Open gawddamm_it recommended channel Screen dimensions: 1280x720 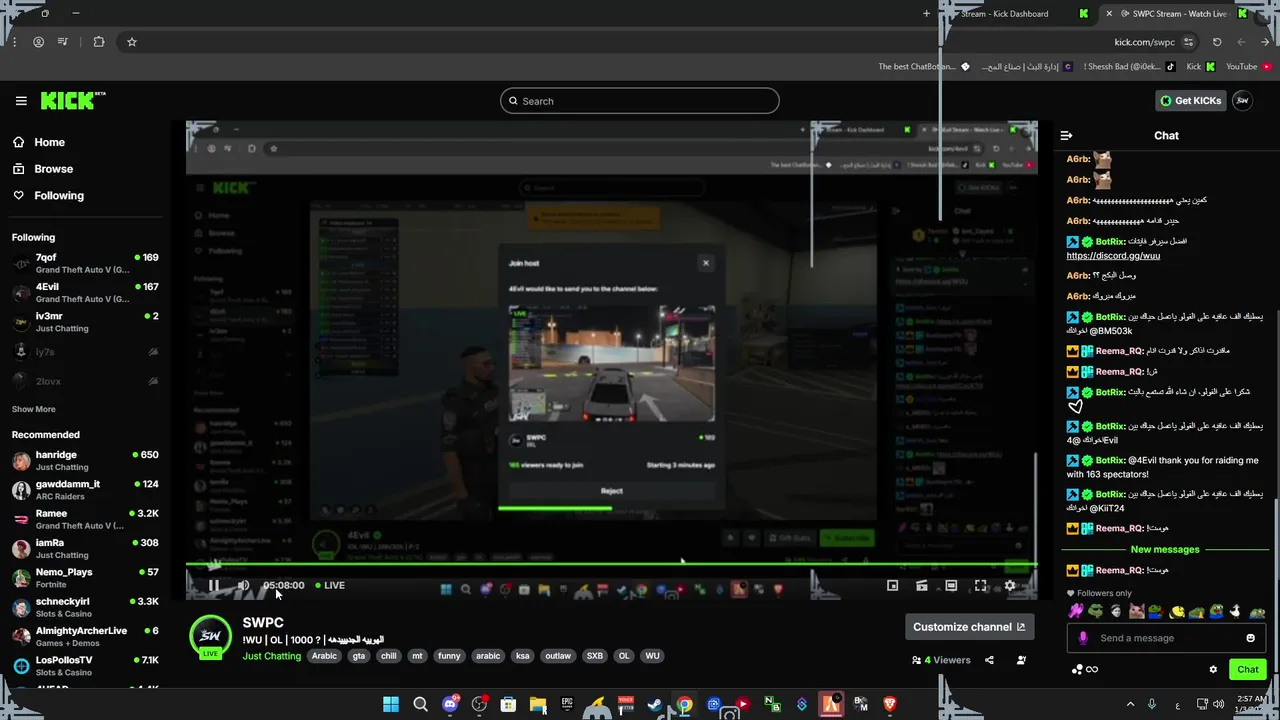(85, 490)
